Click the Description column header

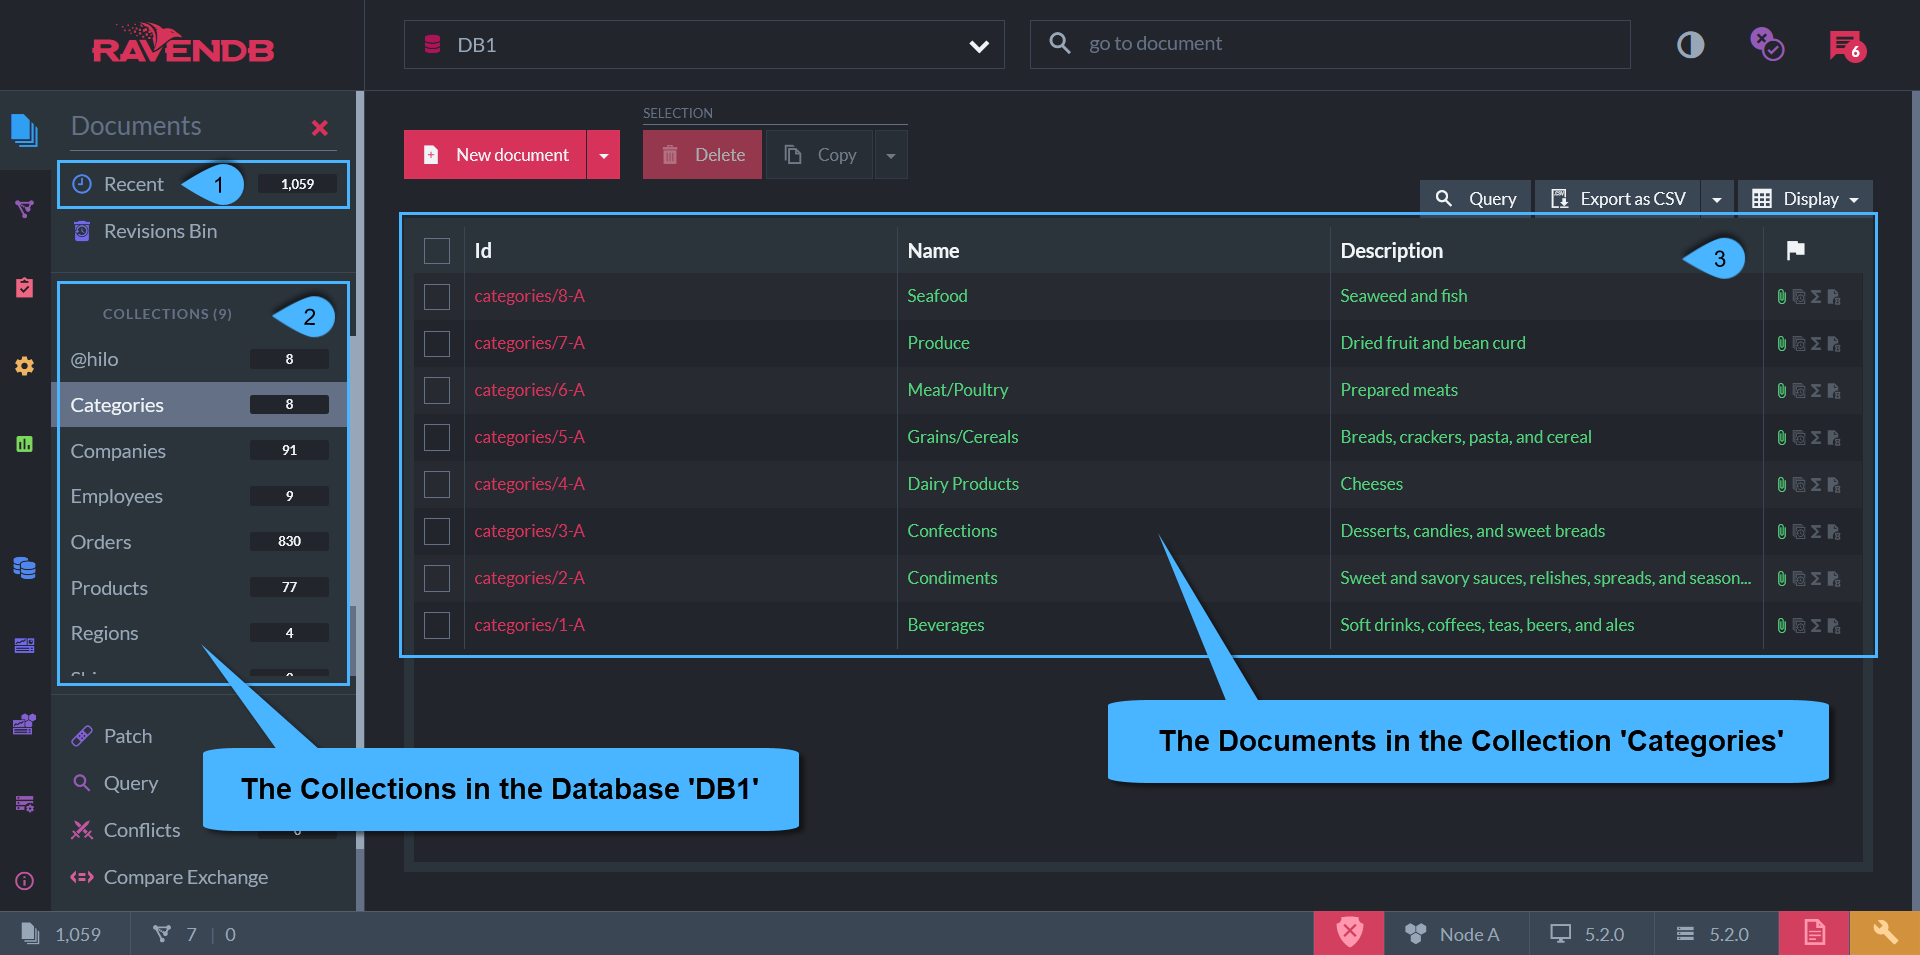[x=1391, y=251]
